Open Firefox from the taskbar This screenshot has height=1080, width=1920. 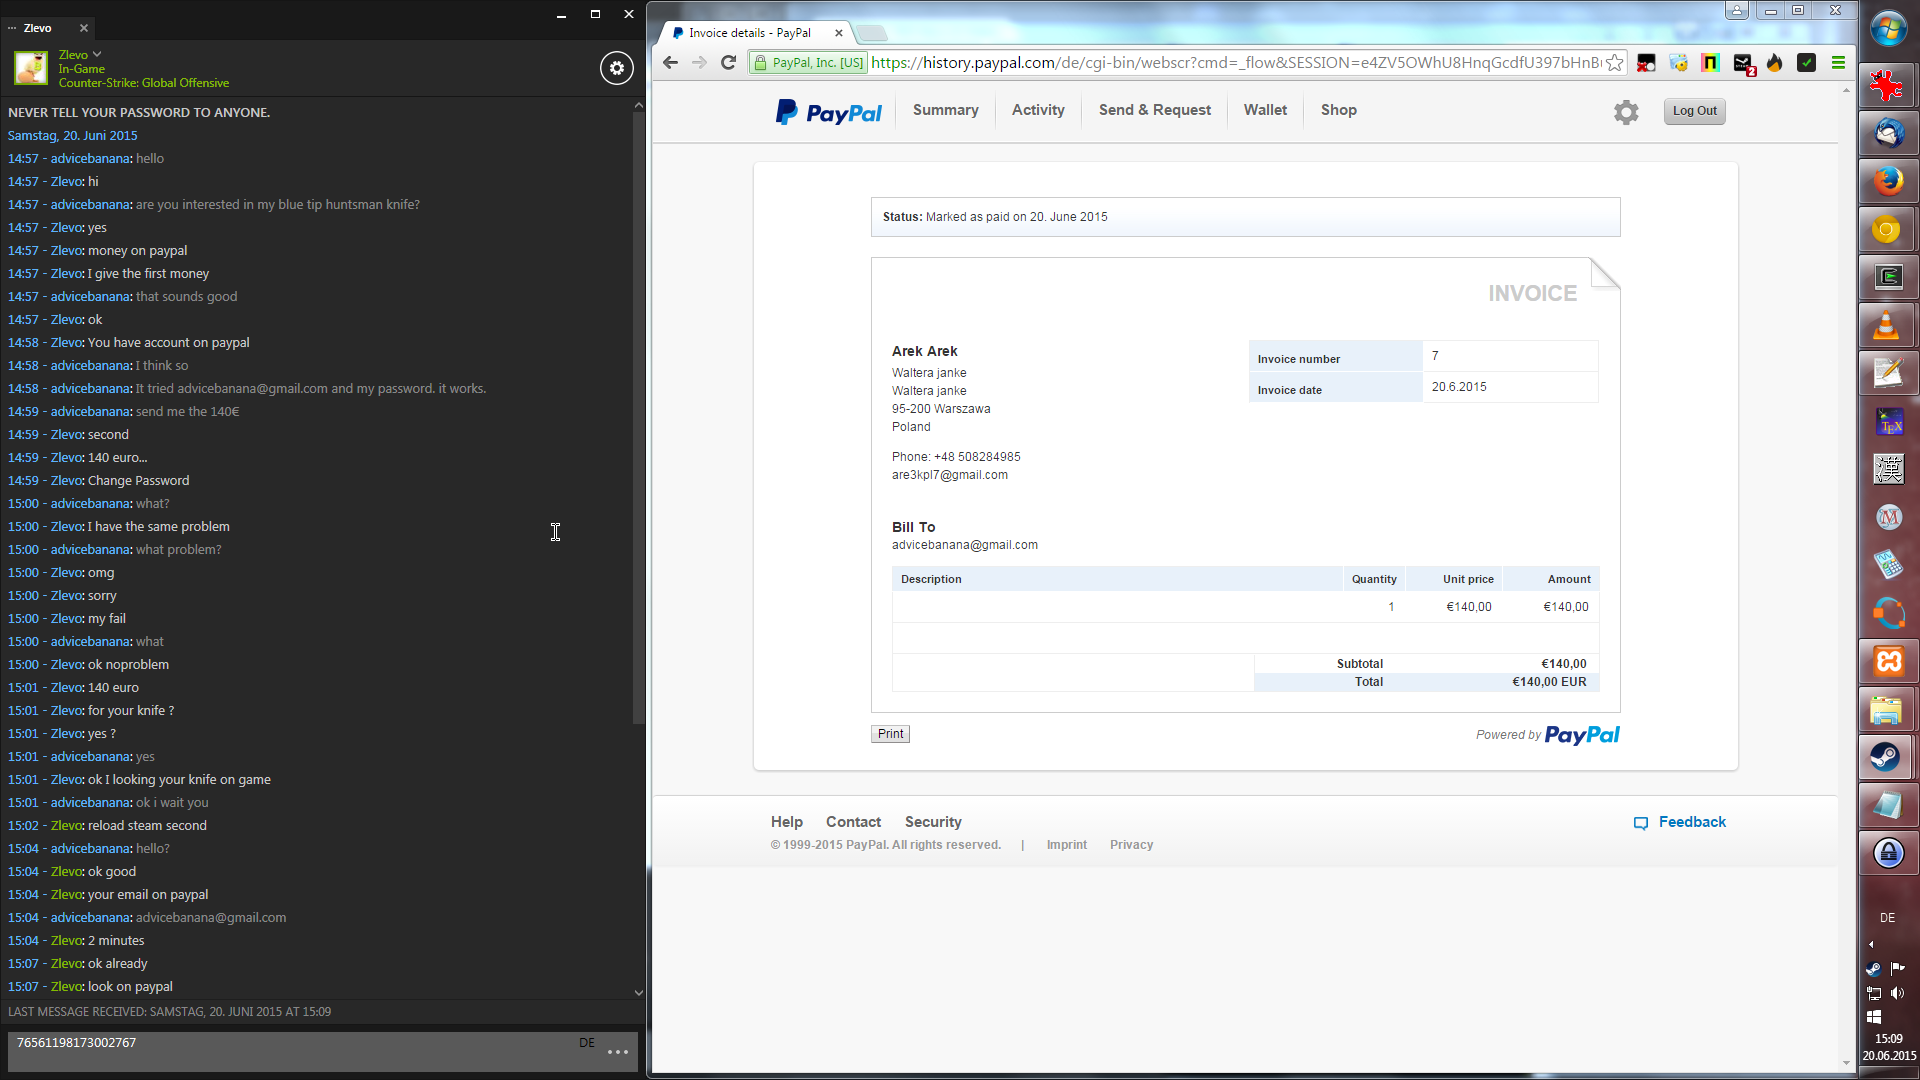1887,181
